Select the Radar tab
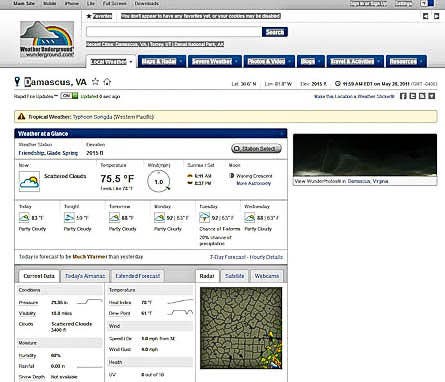Image resolution: width=445 pixels, height=382 pixels. pos(207,276)
